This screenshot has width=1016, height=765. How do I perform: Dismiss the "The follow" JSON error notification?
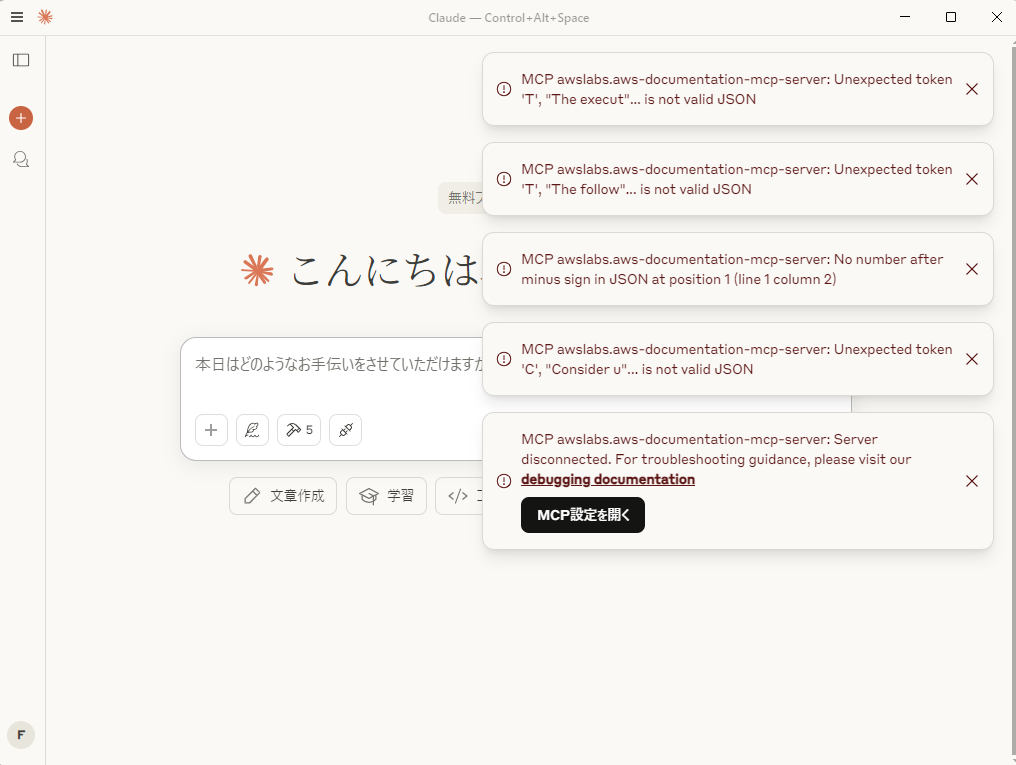coord(972,179)
